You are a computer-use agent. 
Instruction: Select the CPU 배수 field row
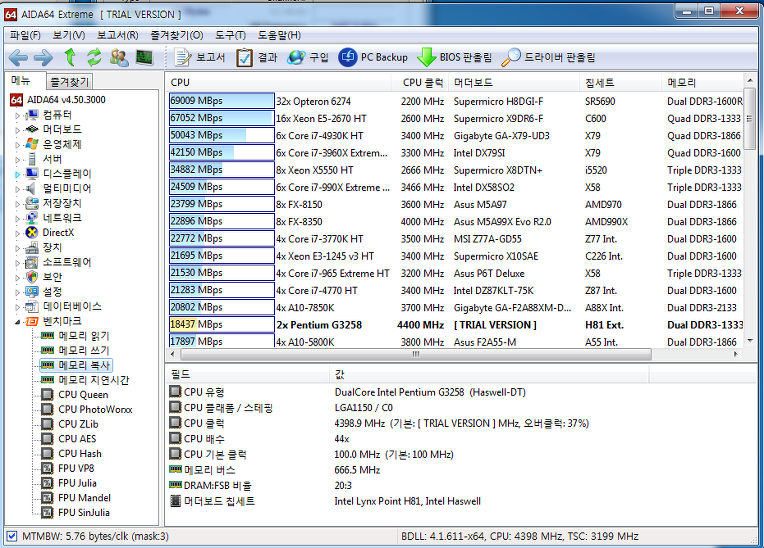pyautogui.click(x=458, y=439)
